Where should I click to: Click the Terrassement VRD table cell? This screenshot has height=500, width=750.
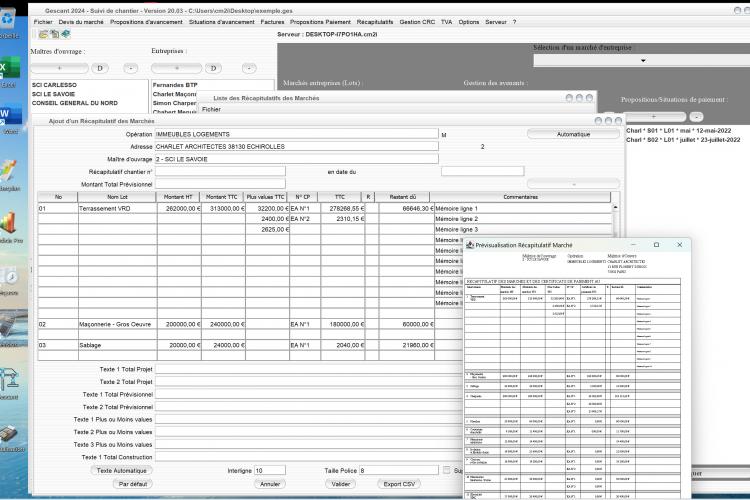(117, 209)
